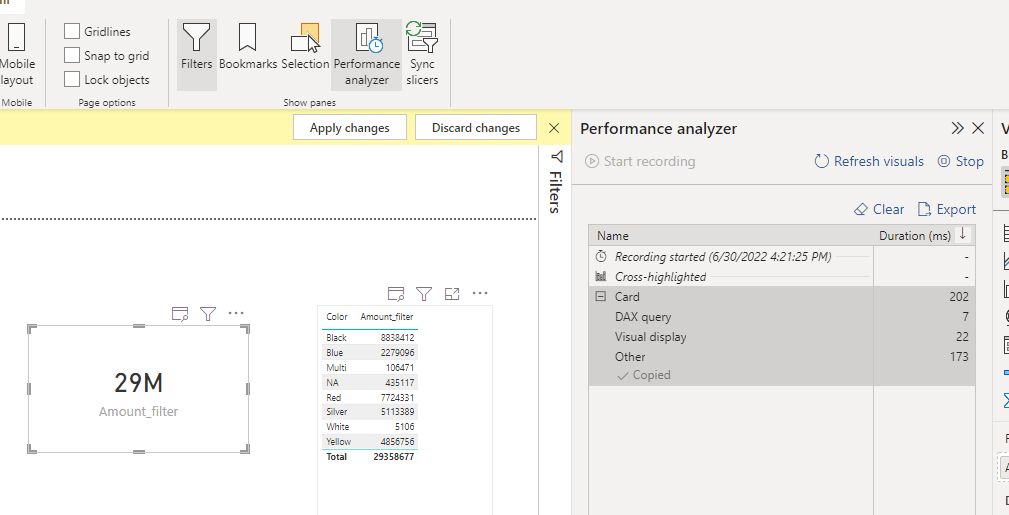Viewport: 1009px width, 515px height.
Task: Select the Card row duration 202
Action: [x=959, y=297]
